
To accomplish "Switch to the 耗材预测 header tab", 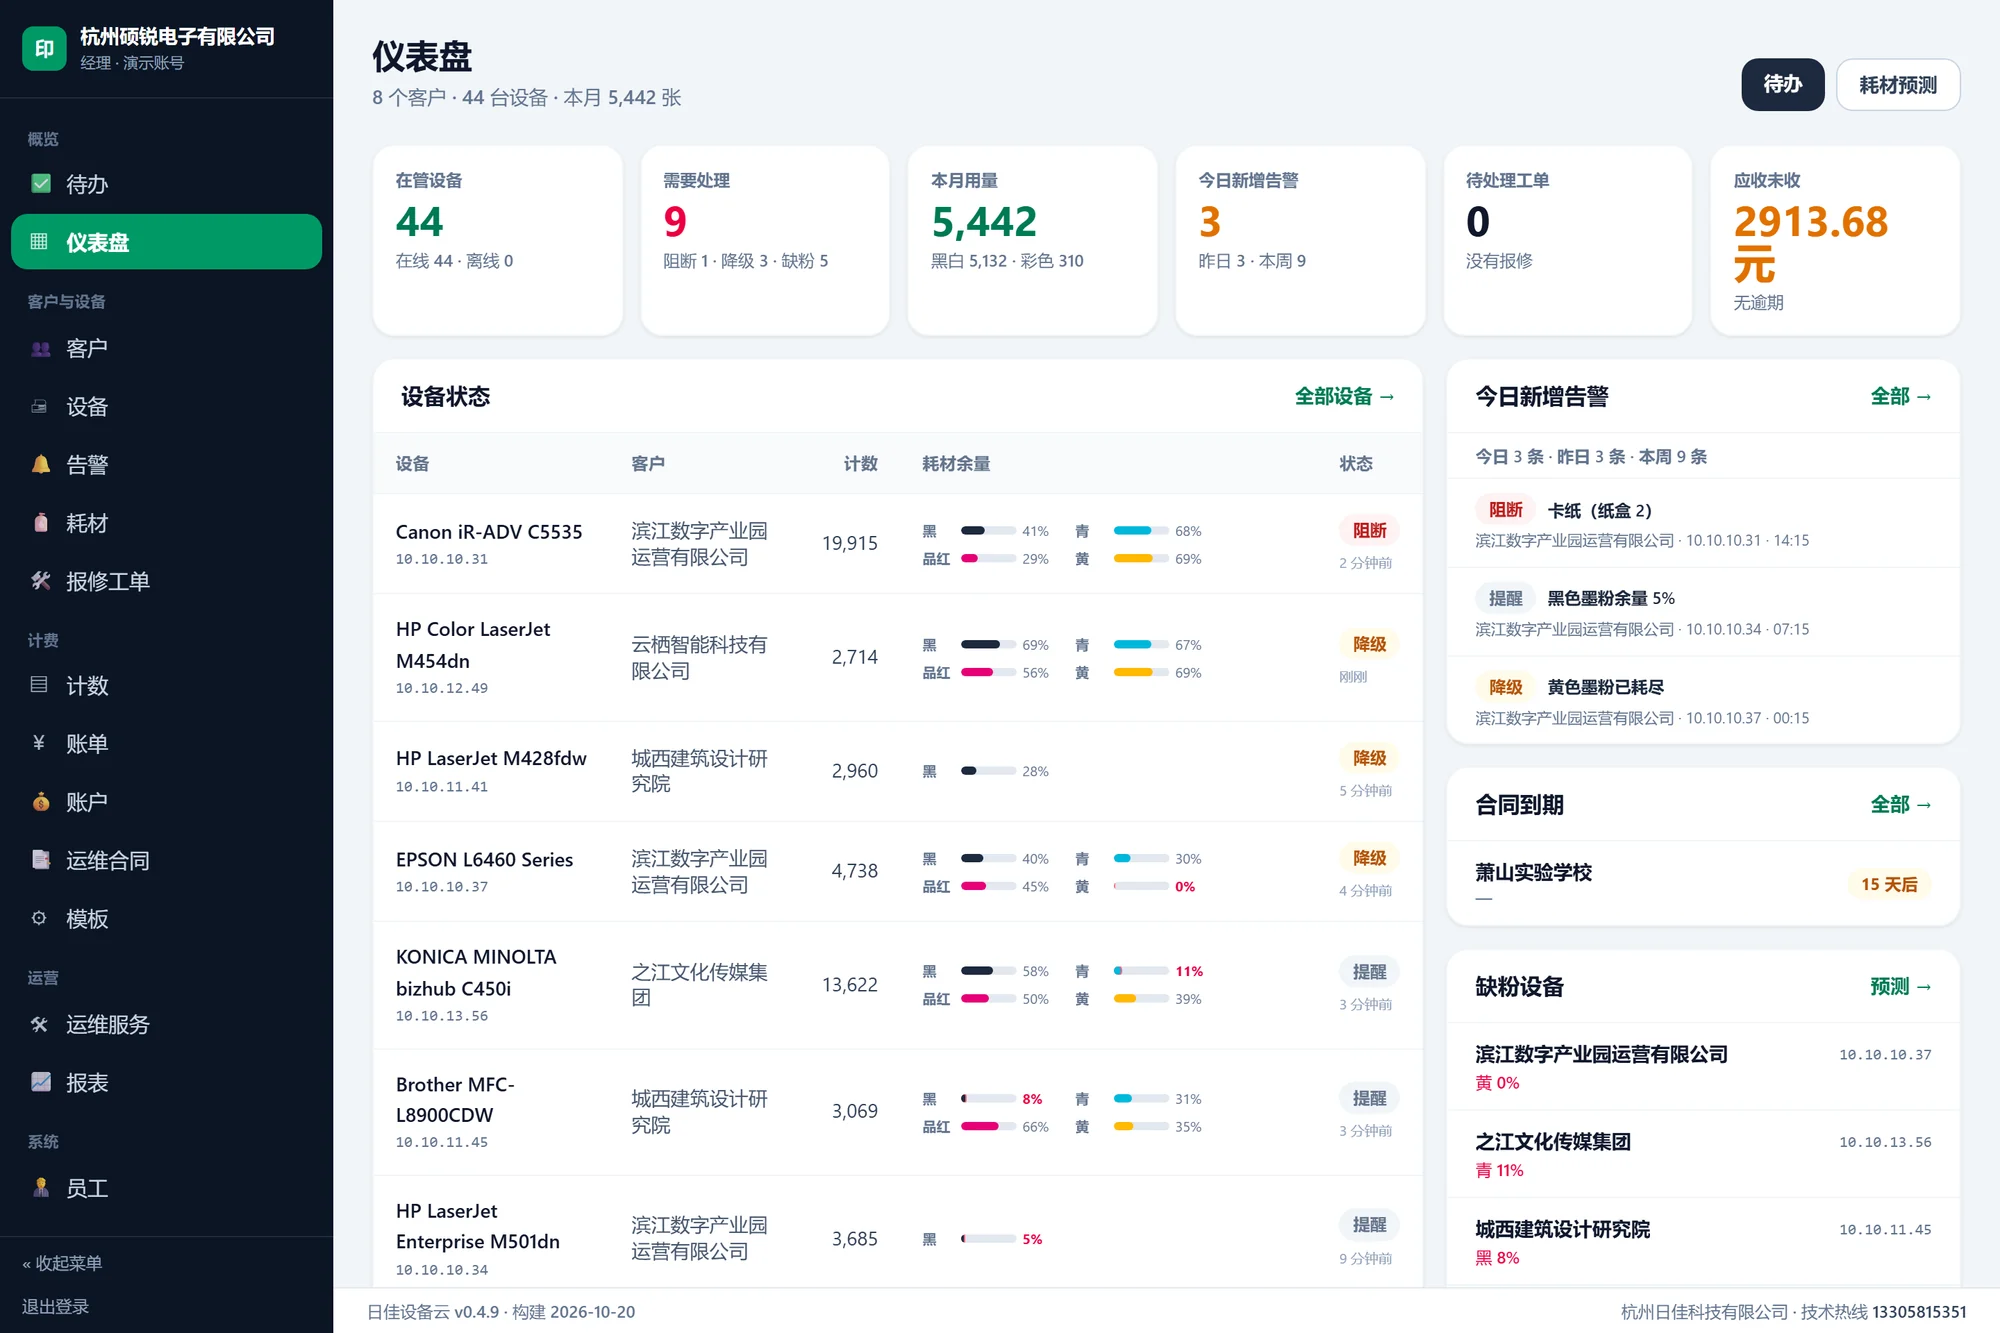I will click(1898, 85).
